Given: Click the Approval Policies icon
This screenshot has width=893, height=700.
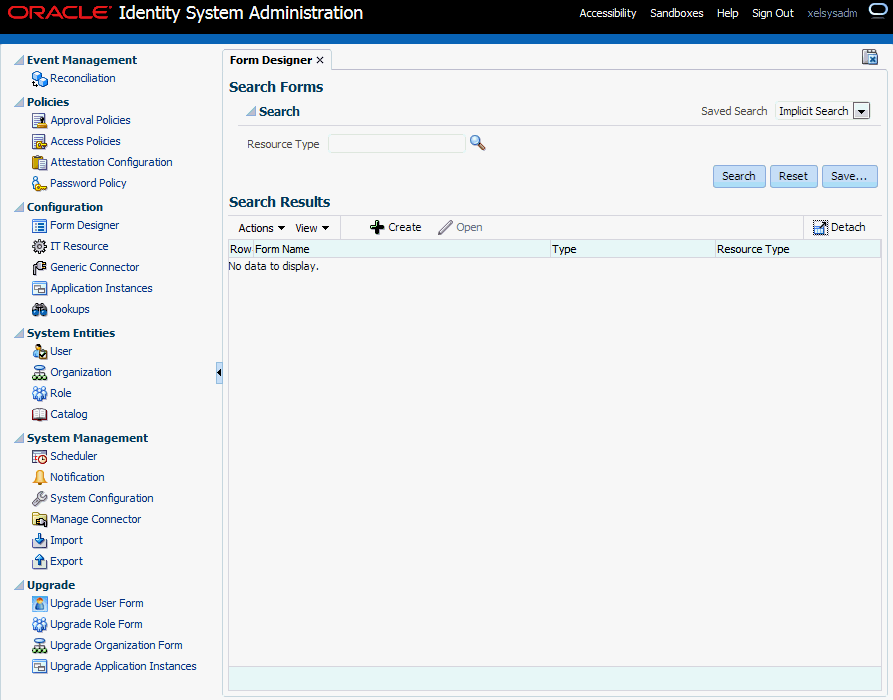Looking at the screenshot, I should [39, 120].
